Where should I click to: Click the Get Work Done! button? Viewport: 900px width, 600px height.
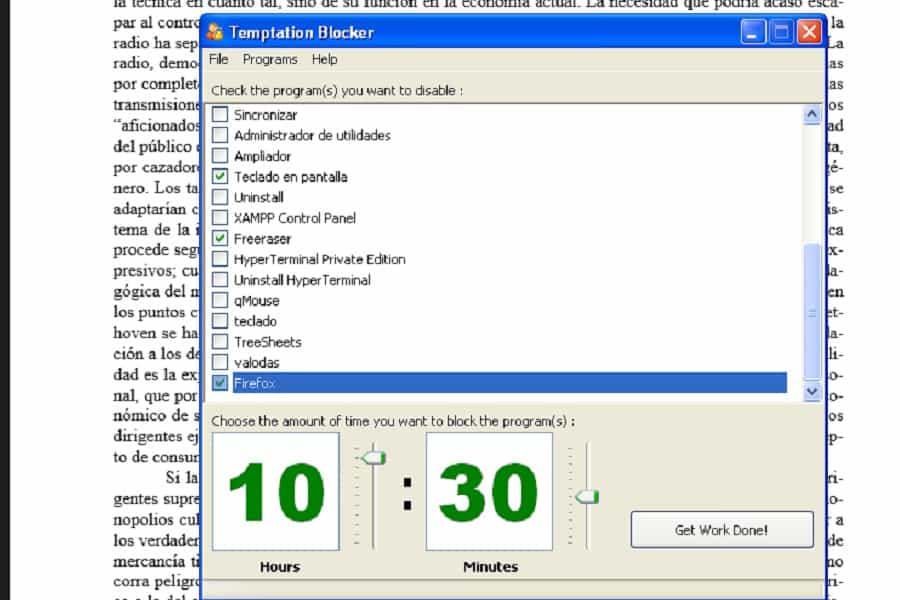click(722, 529)
